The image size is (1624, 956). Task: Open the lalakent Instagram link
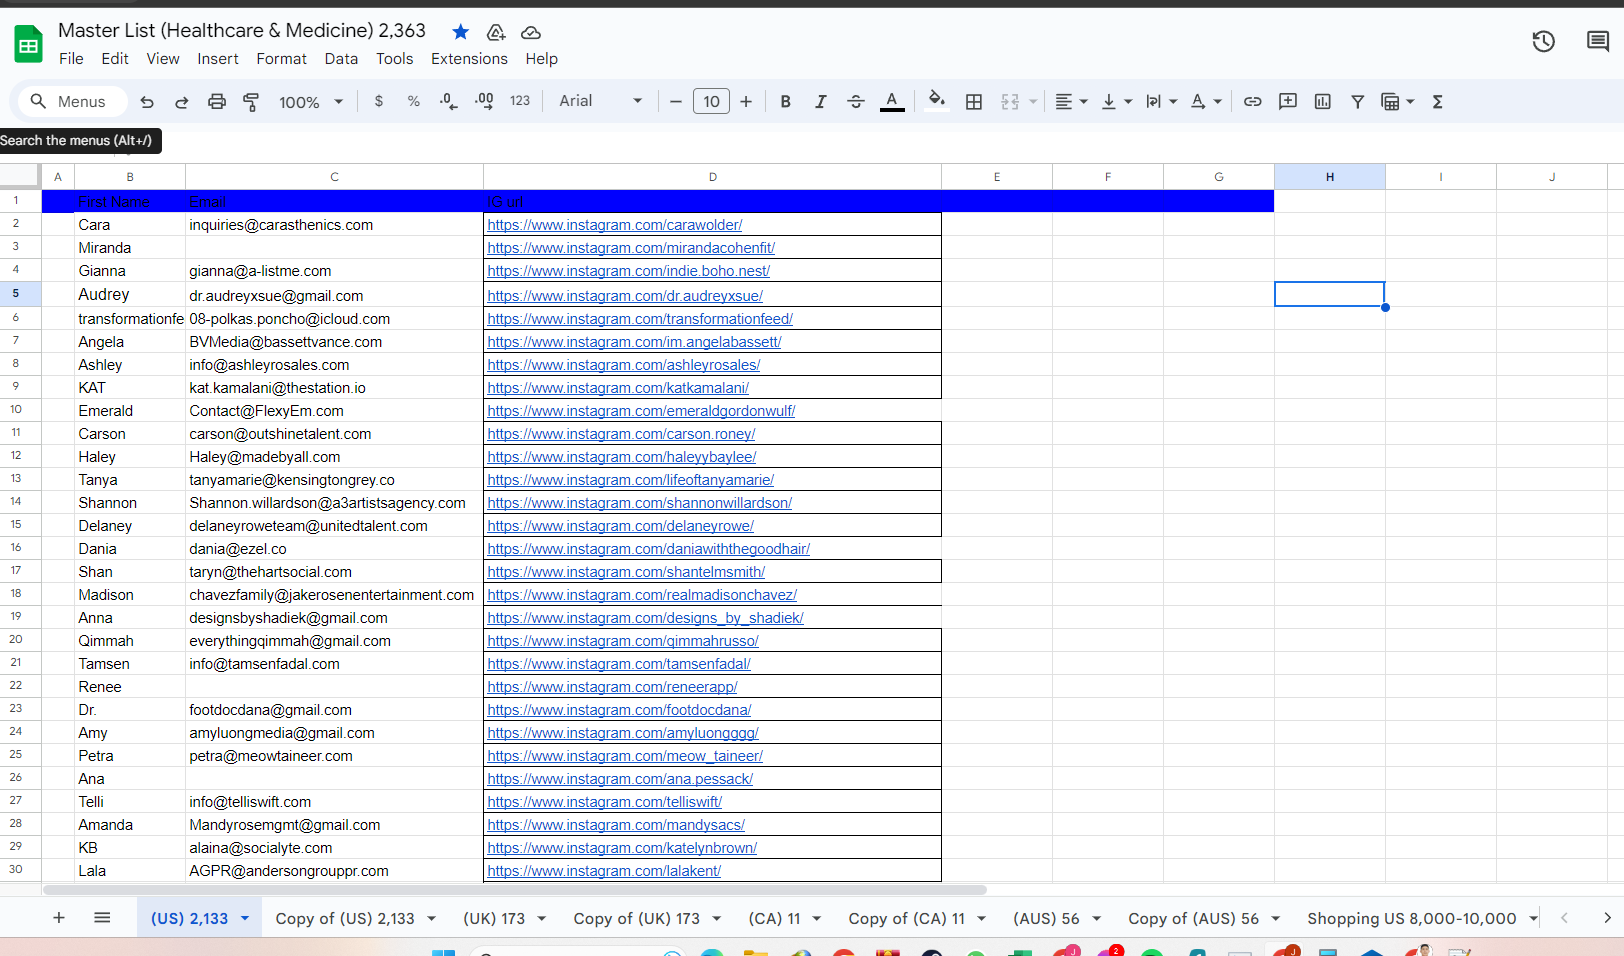click(x=604, y=871)
